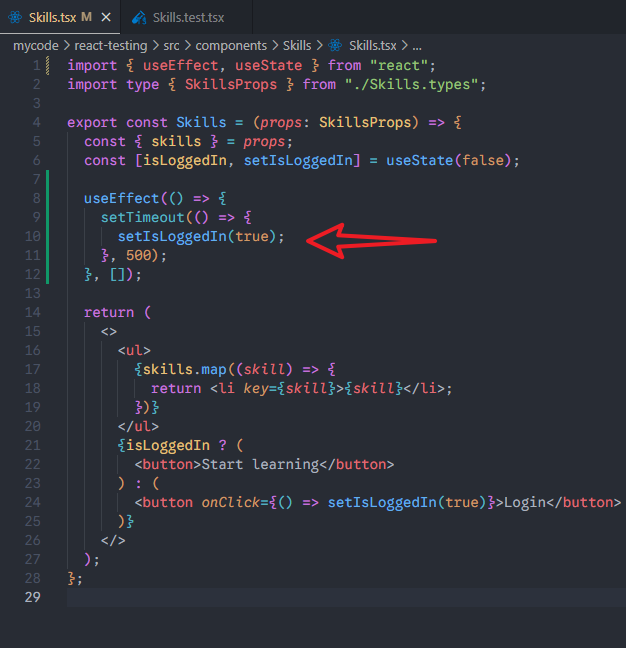Open the Skills folder breadcrumb
Image resolution: width=626 pixels, height=648 pixels.
tap(296, 45)
